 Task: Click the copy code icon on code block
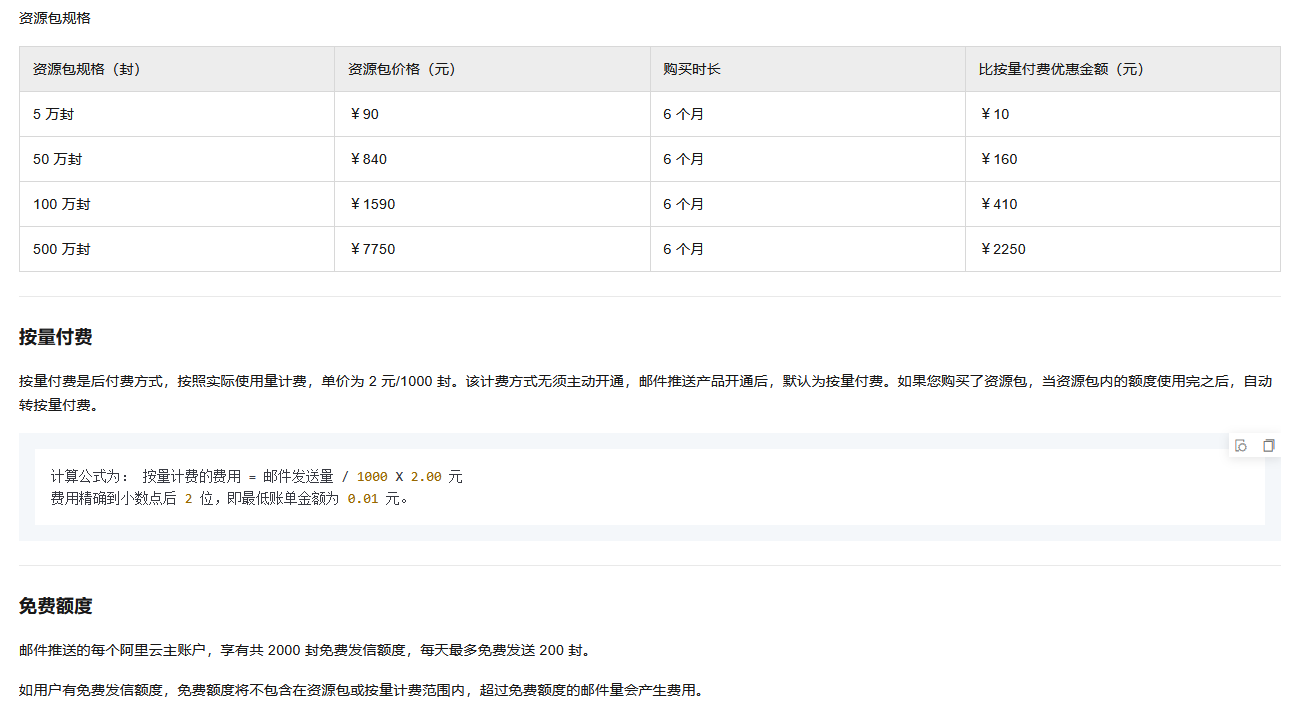pos(1268,446)
